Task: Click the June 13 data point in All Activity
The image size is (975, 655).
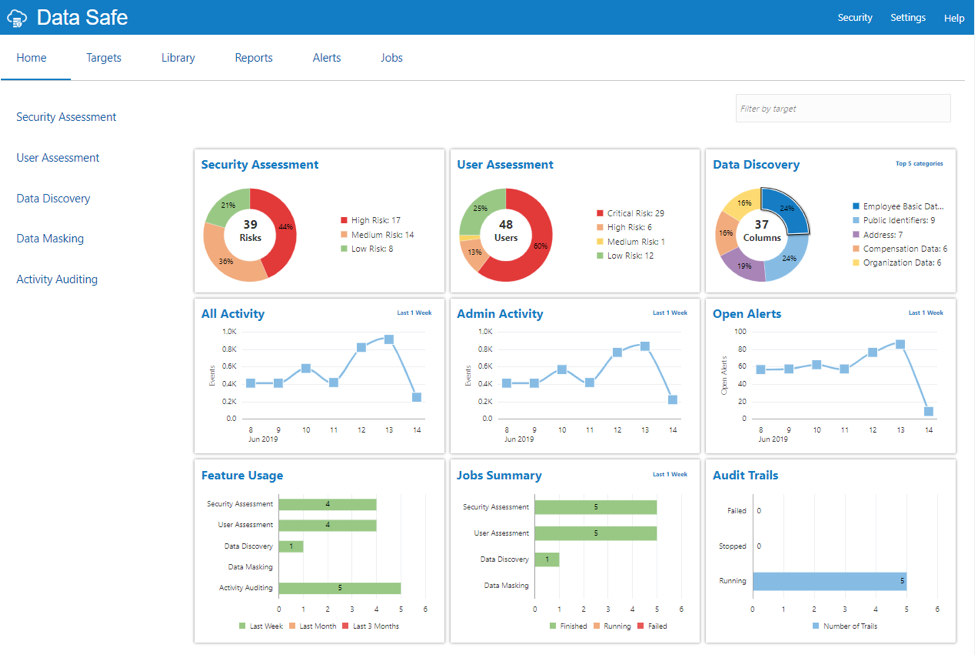Action: 389,340
